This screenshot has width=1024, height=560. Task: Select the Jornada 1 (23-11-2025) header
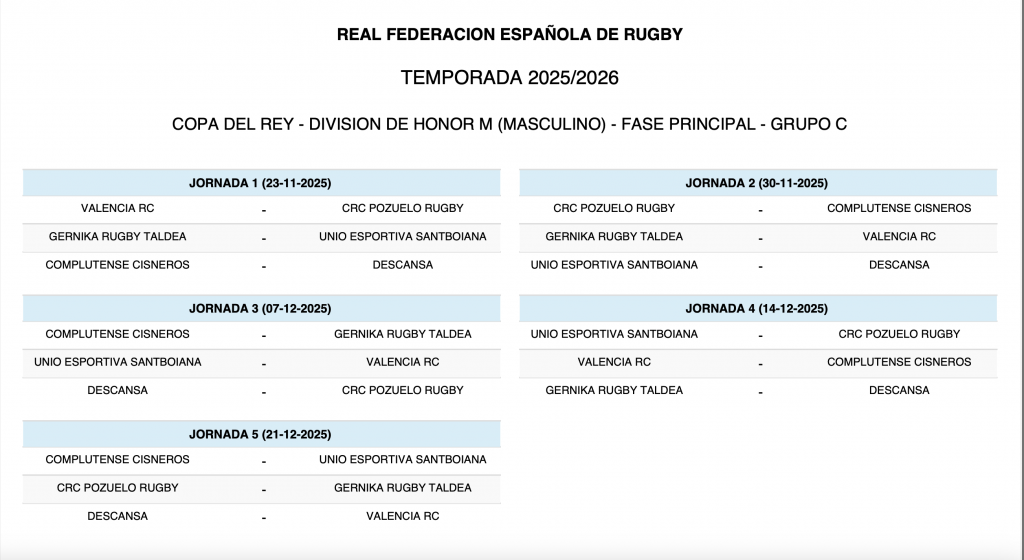tap(260, 183)
